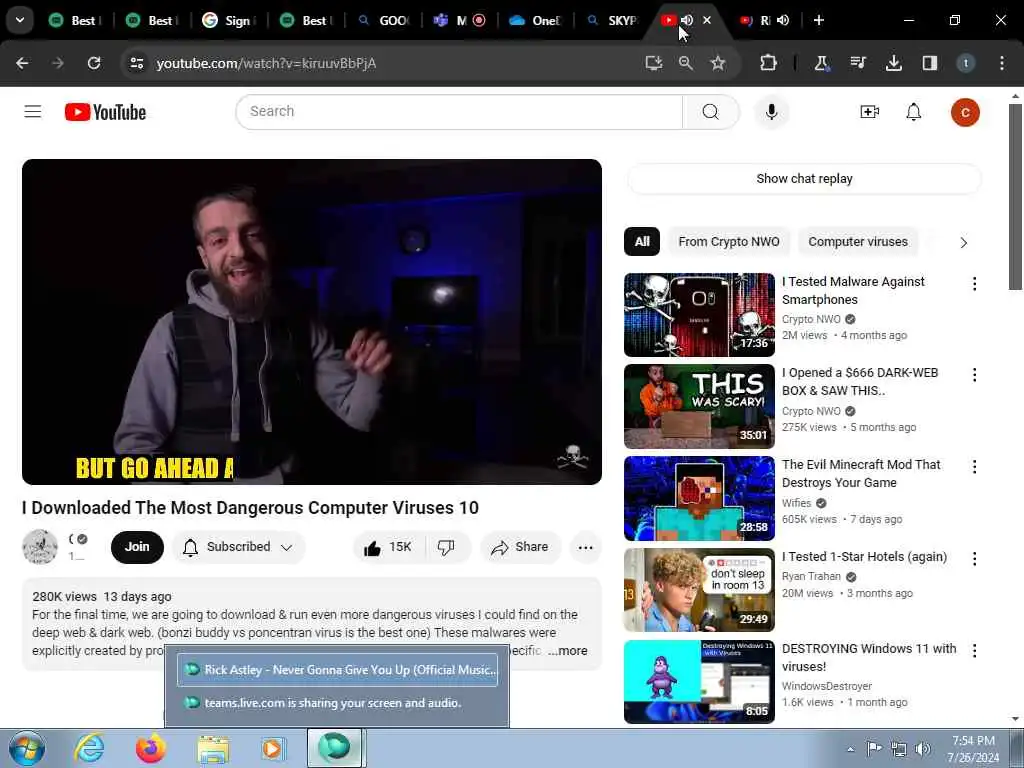This screenshot has width=1024, height=768.
Task: Run search with the magnifier button
Action: [711, 112]
